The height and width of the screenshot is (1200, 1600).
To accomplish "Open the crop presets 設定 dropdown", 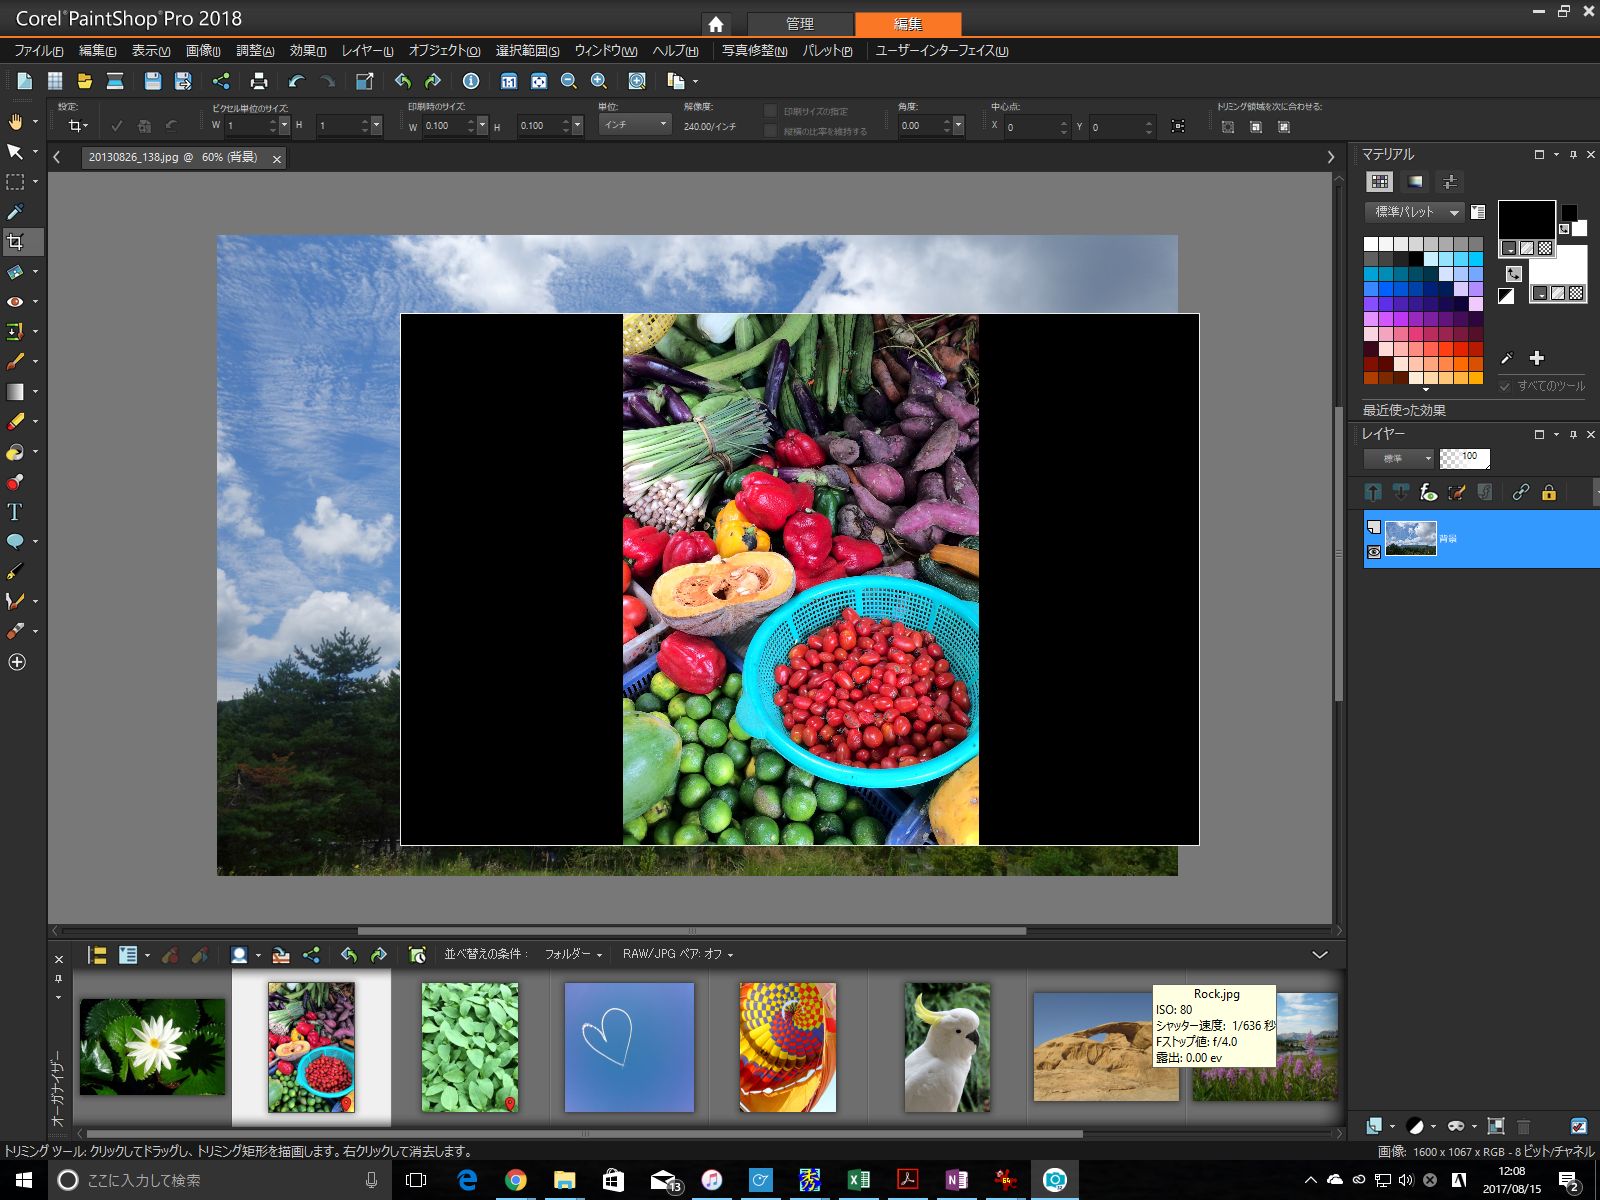I will click(78, 126).
